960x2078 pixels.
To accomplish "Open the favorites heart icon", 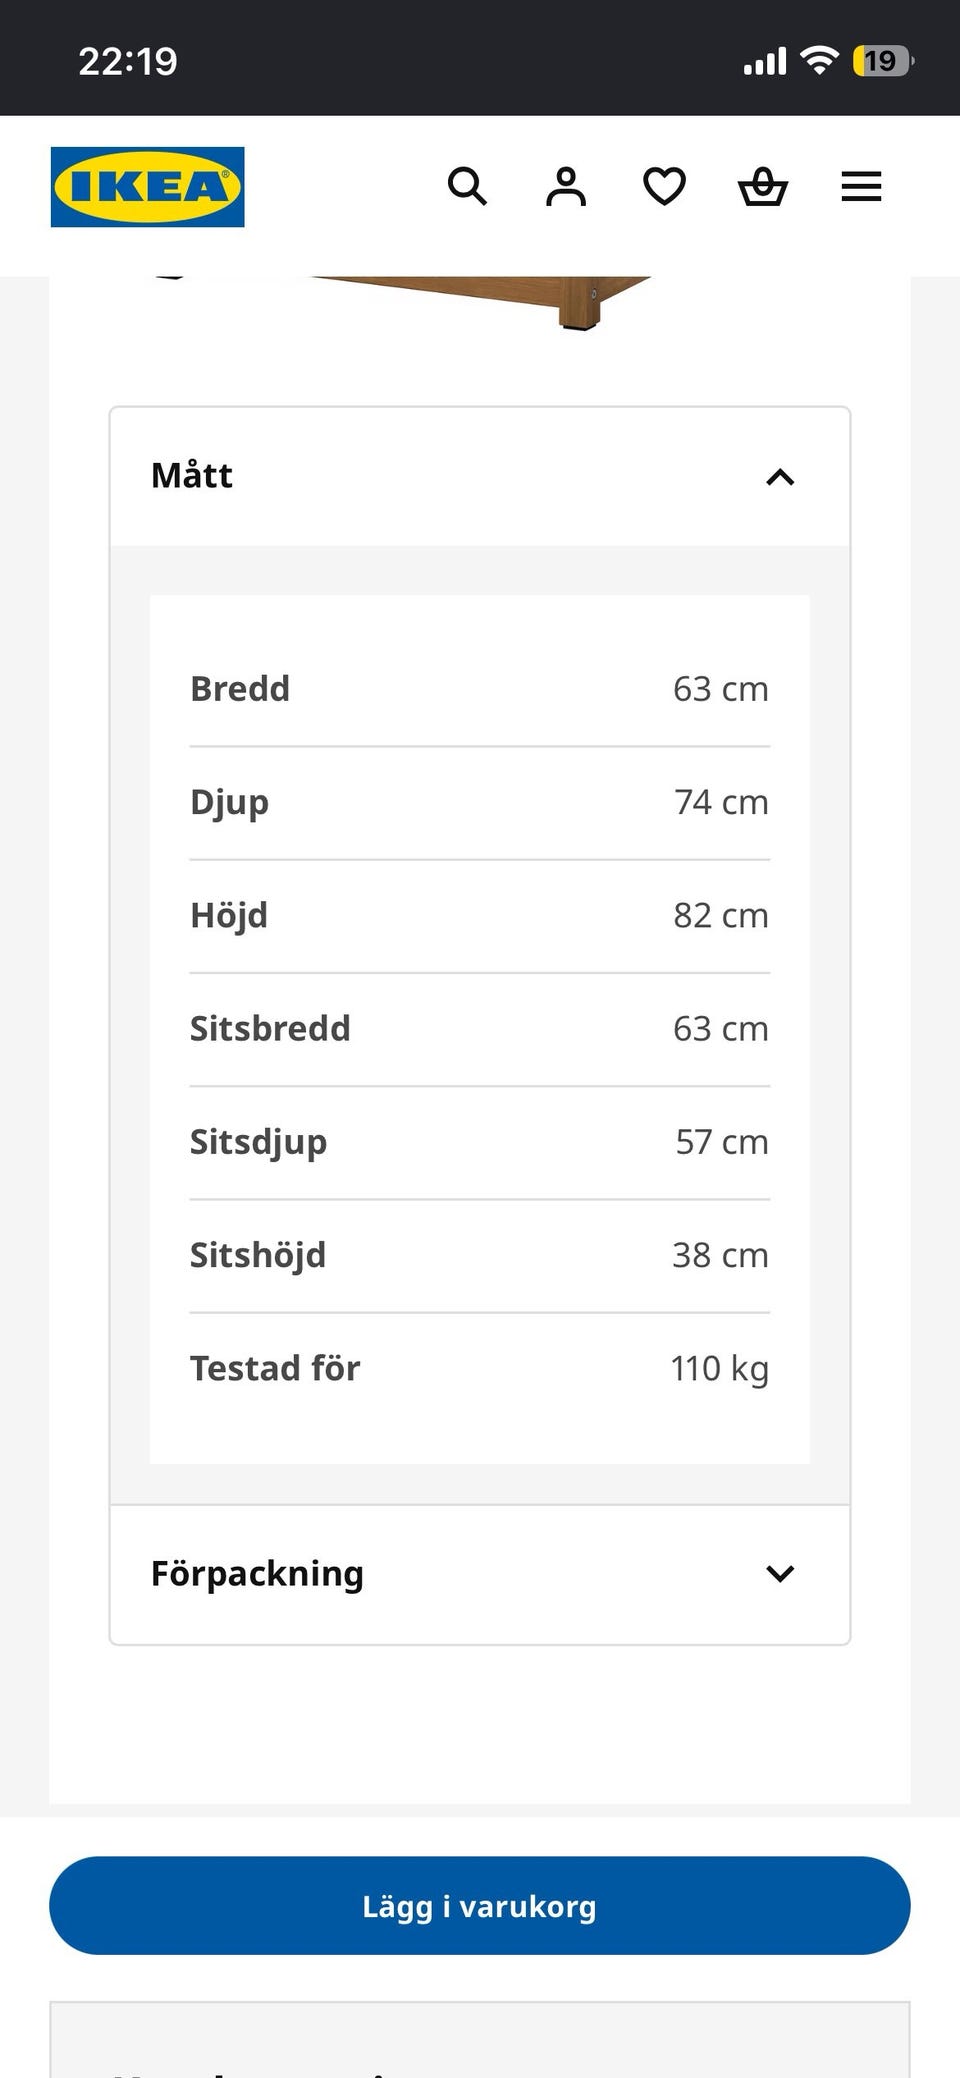I will [x=664, y=186].
